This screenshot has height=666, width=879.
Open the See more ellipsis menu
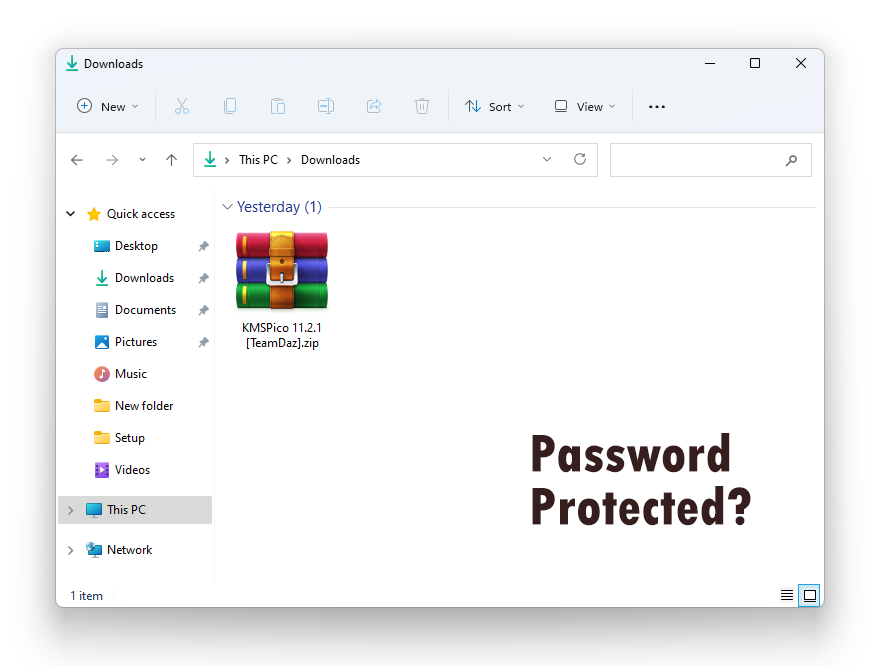click(656, 107)
